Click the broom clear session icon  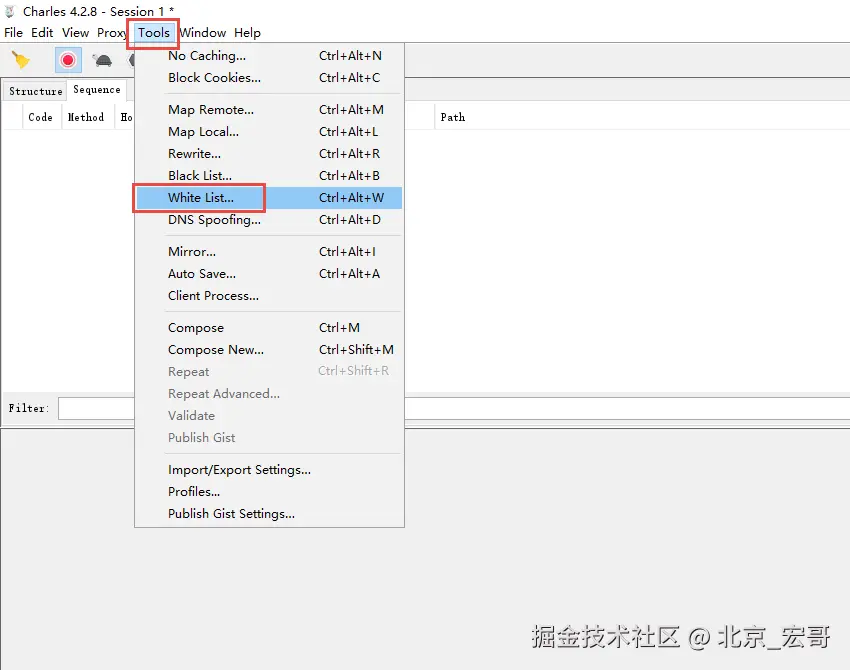(21, 60)
